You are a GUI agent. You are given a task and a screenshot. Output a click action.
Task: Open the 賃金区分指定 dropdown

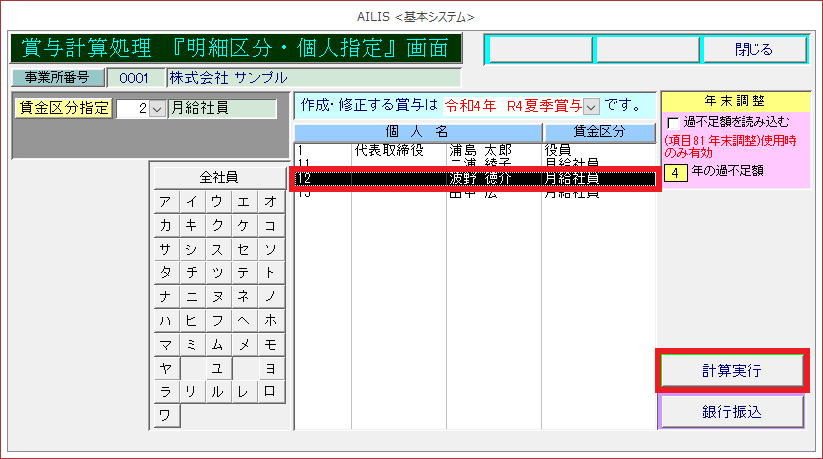[x=156, y=109]
